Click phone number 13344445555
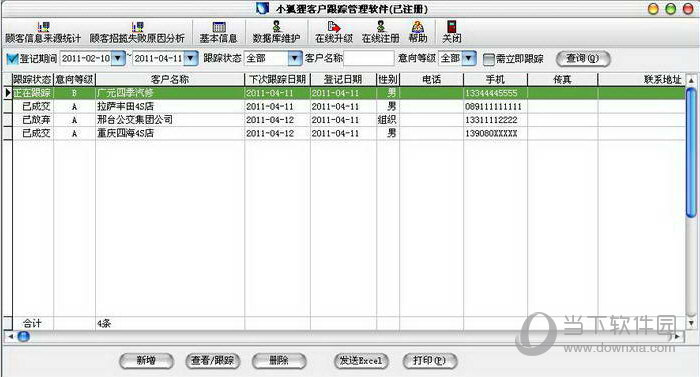The width and height of the screenshot is (700, 377). click(x=491, y=93)
